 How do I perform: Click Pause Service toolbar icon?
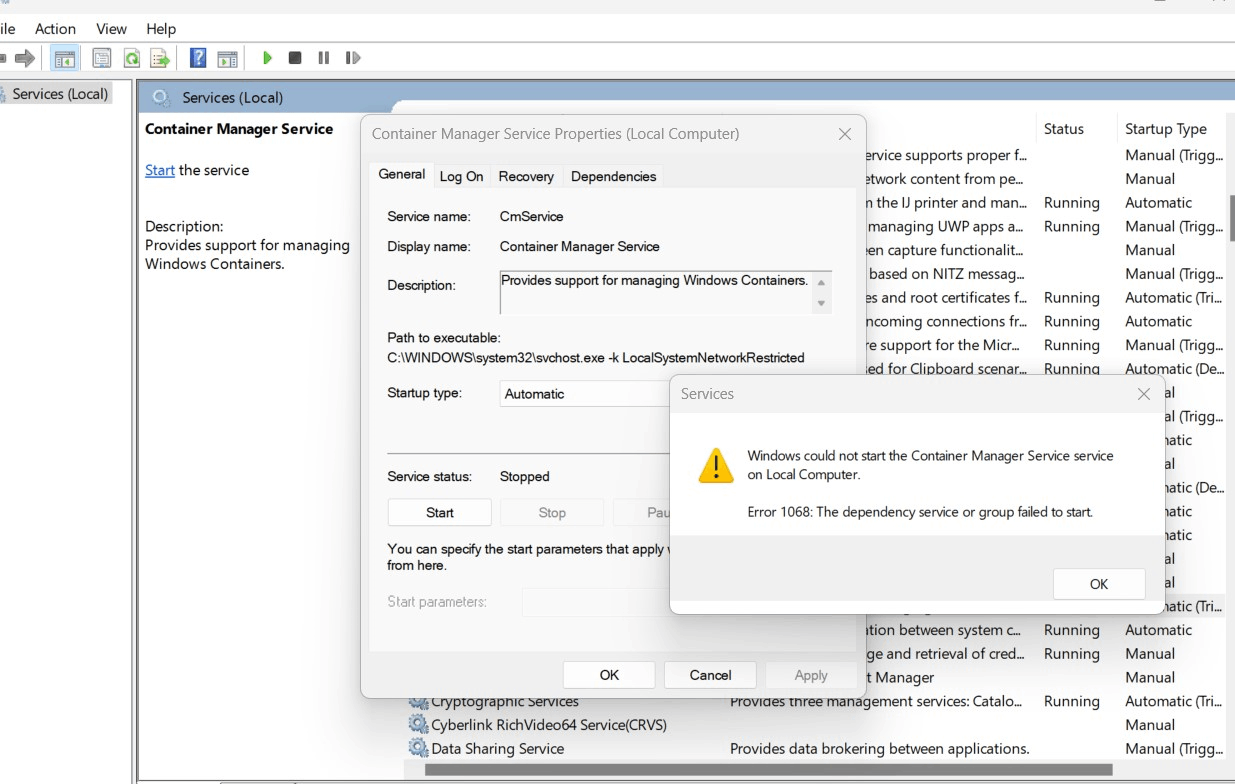click(324, 58)
